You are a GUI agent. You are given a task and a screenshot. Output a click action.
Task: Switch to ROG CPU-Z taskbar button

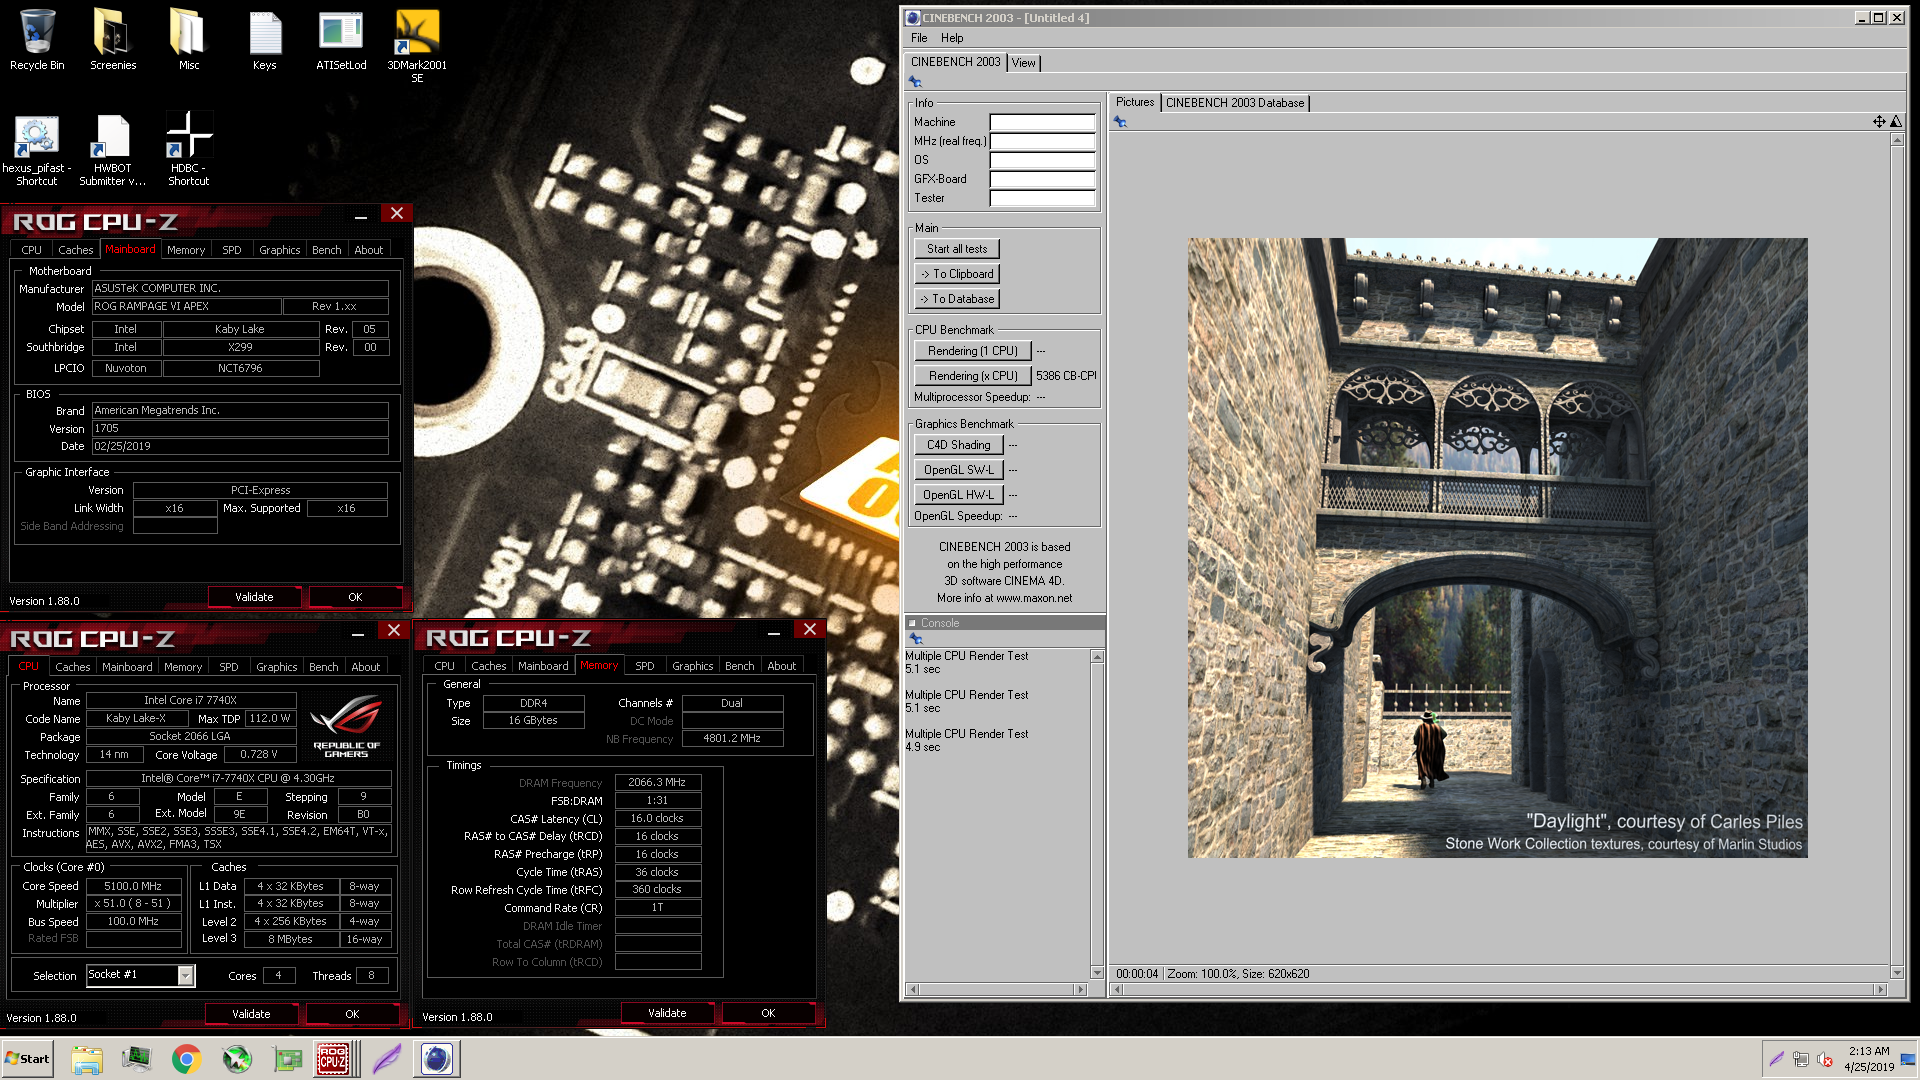tap(334, 1059)
